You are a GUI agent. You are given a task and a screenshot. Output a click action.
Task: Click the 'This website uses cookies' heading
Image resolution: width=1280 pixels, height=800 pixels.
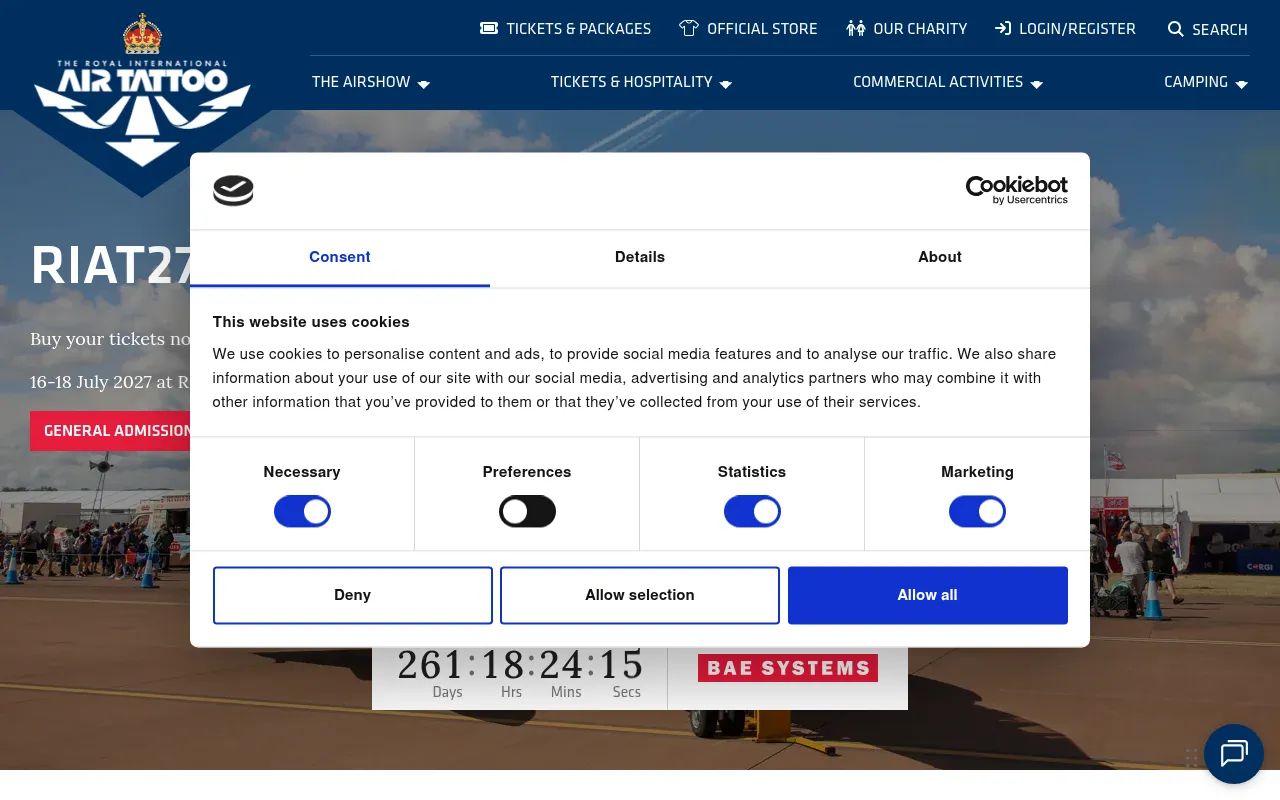tap(311, 322)
